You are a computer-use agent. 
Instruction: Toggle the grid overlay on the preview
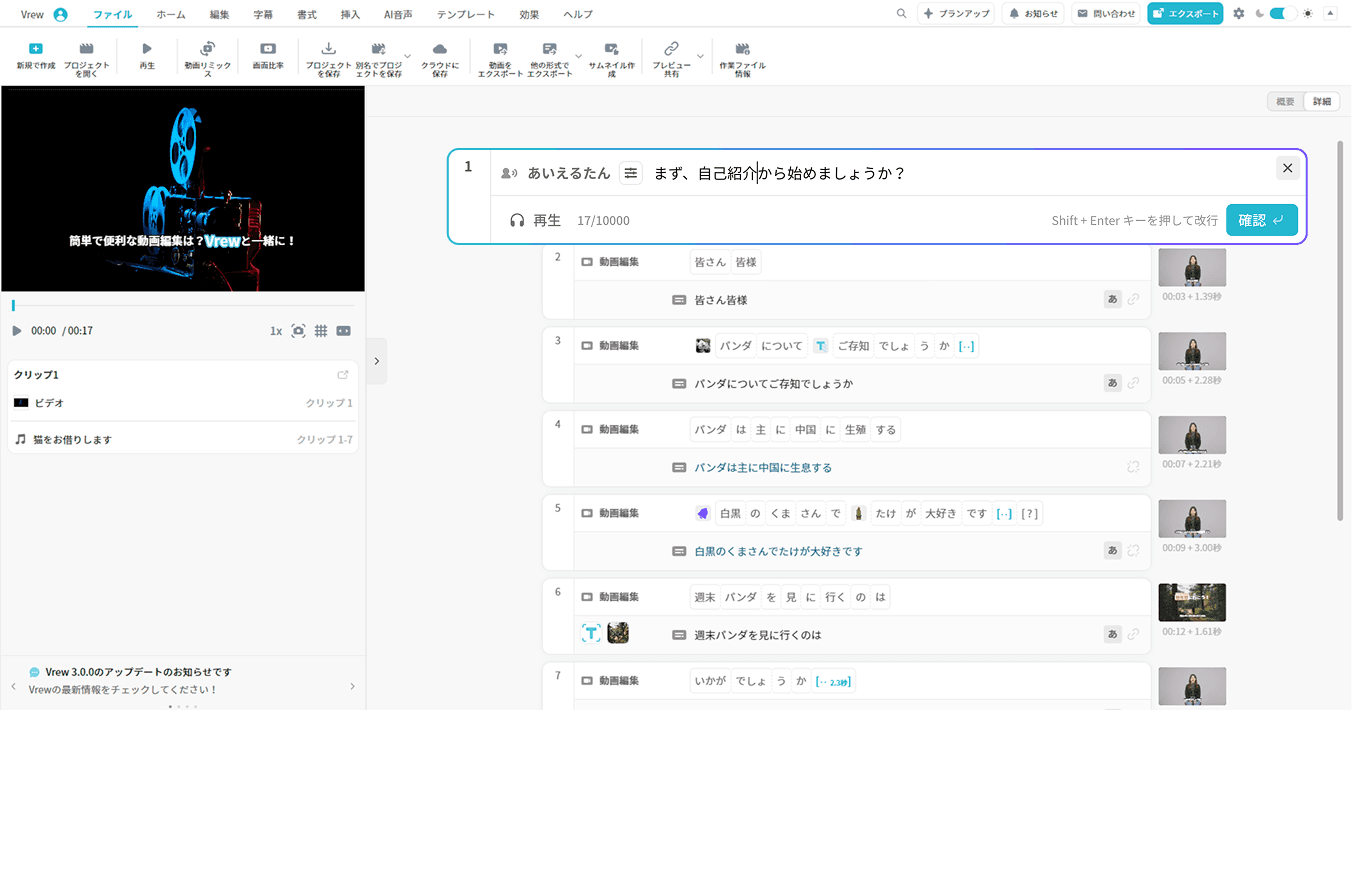(x=321, y=331)
